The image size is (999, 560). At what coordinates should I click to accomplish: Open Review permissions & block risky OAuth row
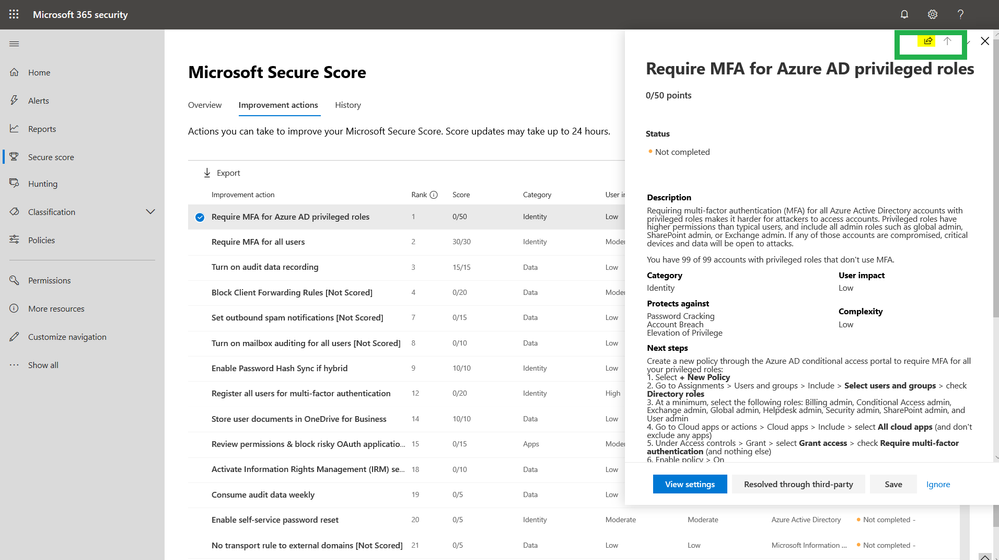(406, 444)
